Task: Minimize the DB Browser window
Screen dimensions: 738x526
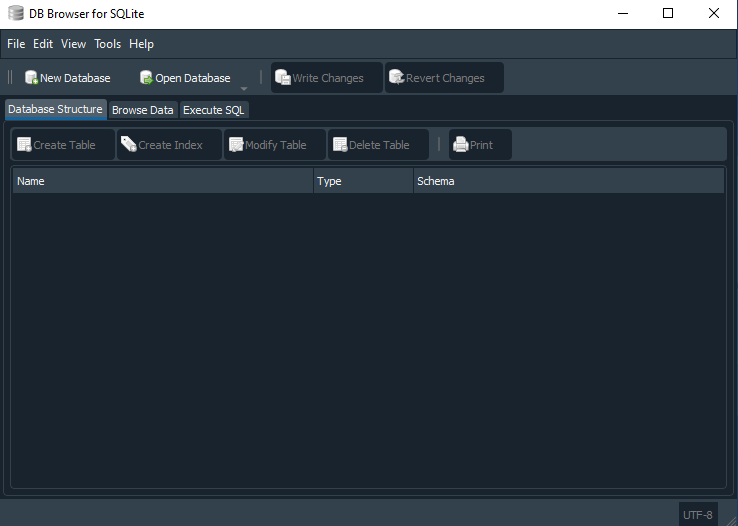Action: (x=623, y=13)
